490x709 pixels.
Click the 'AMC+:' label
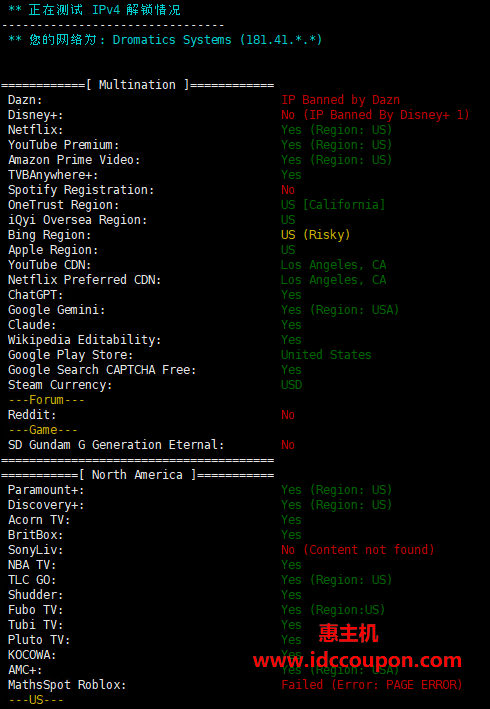coord(25,670)
